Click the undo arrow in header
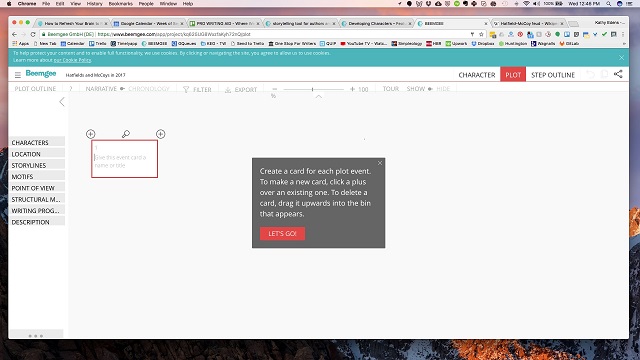The width and height of the screenshot is (640, 360). [x=590, y=74]
